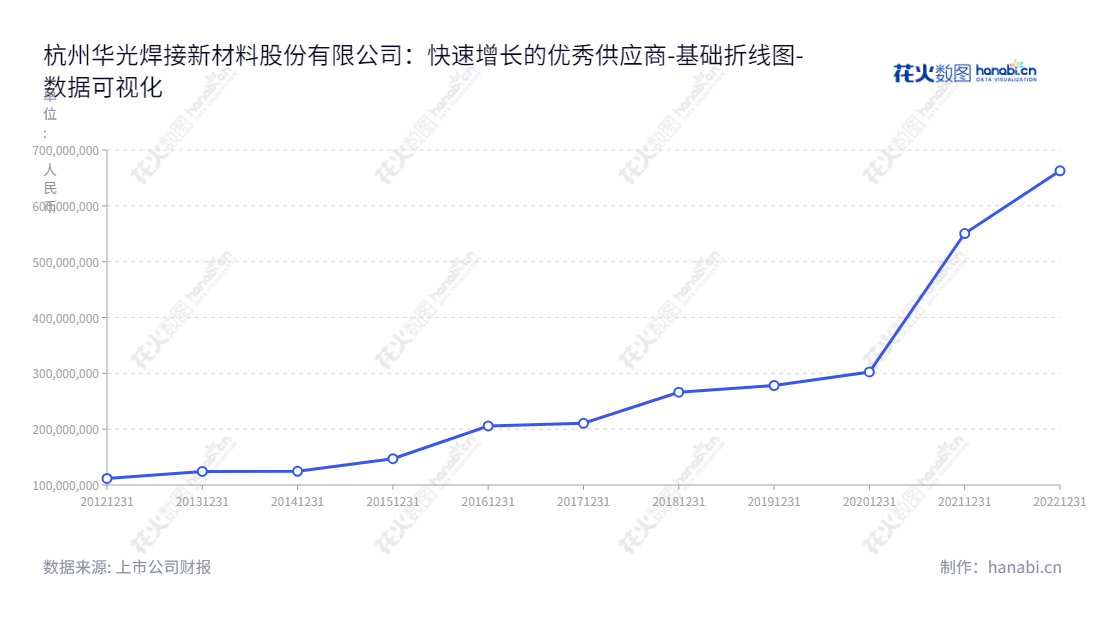1100x620 pixels.
Task: Toggle the 20141231 data point highlight
Action: click(296, 469)
